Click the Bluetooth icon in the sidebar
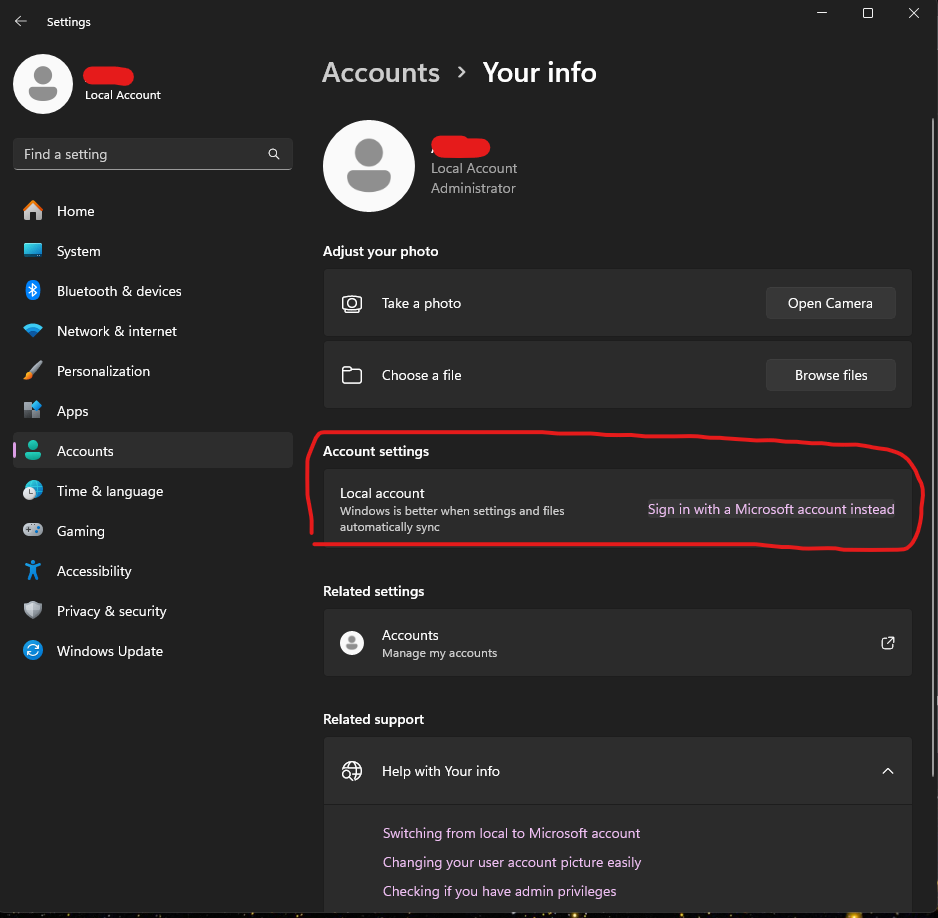This screenshot has width=938, height=918. [33, 291]
